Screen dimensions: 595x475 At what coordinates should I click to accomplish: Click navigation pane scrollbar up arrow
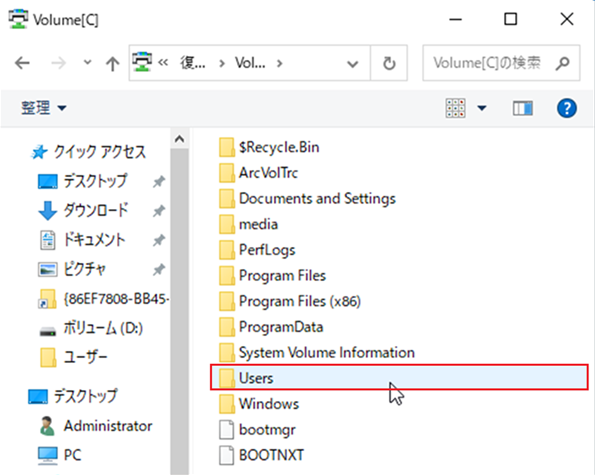(179, 139)
